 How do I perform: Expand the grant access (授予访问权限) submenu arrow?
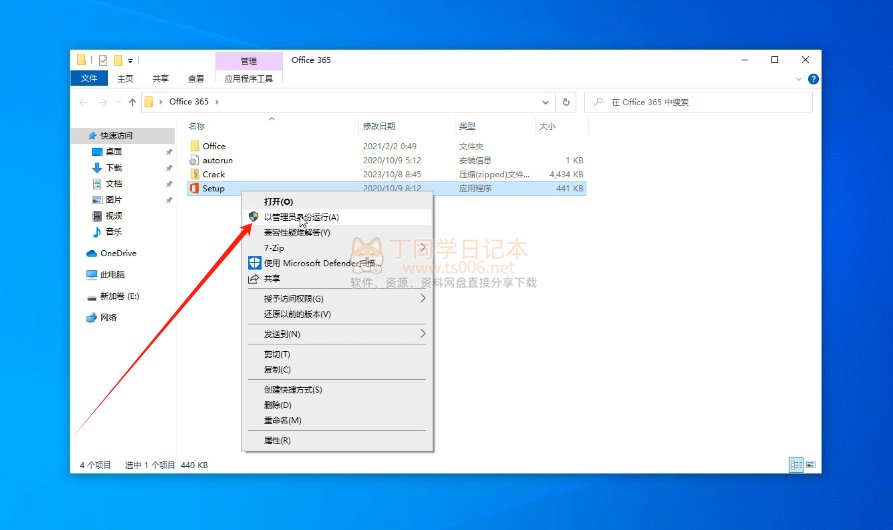tap(423, 298)
